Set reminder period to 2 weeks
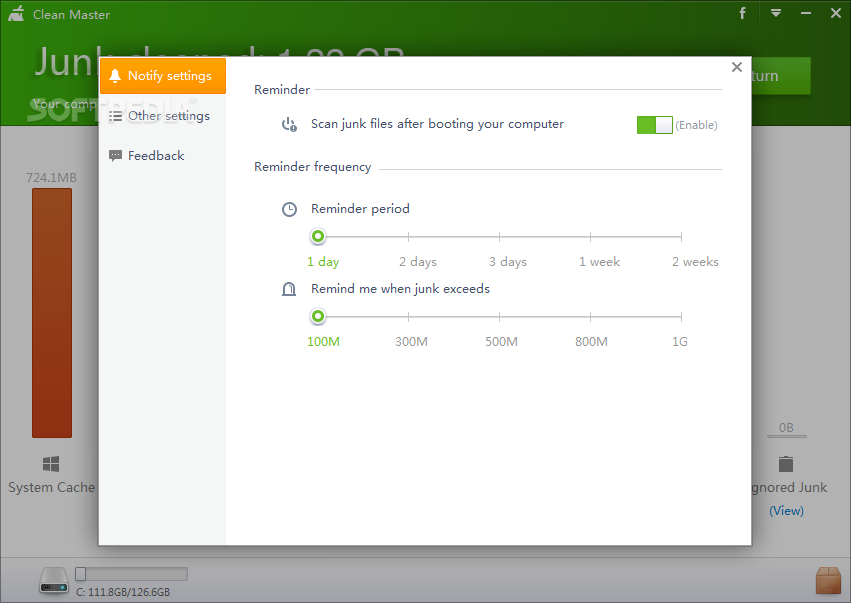 [681, 237]
